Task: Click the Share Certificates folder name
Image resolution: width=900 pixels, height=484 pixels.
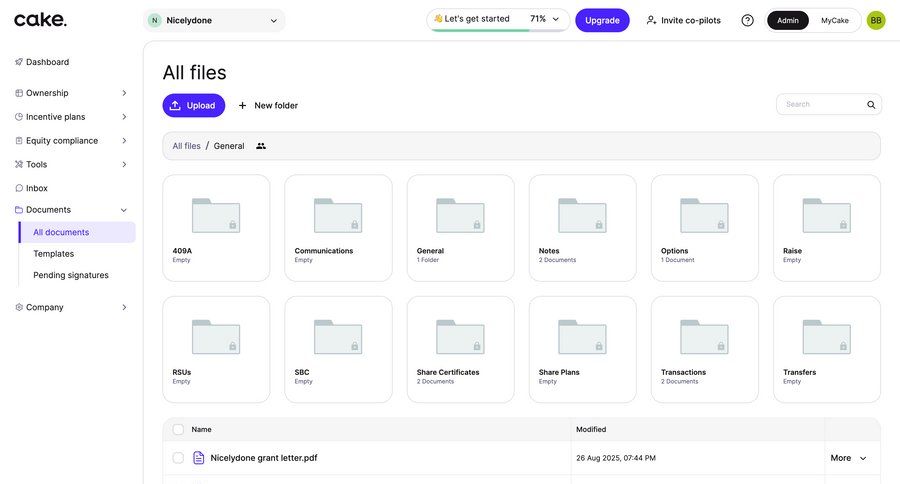Action: click(x=448, y=372)
